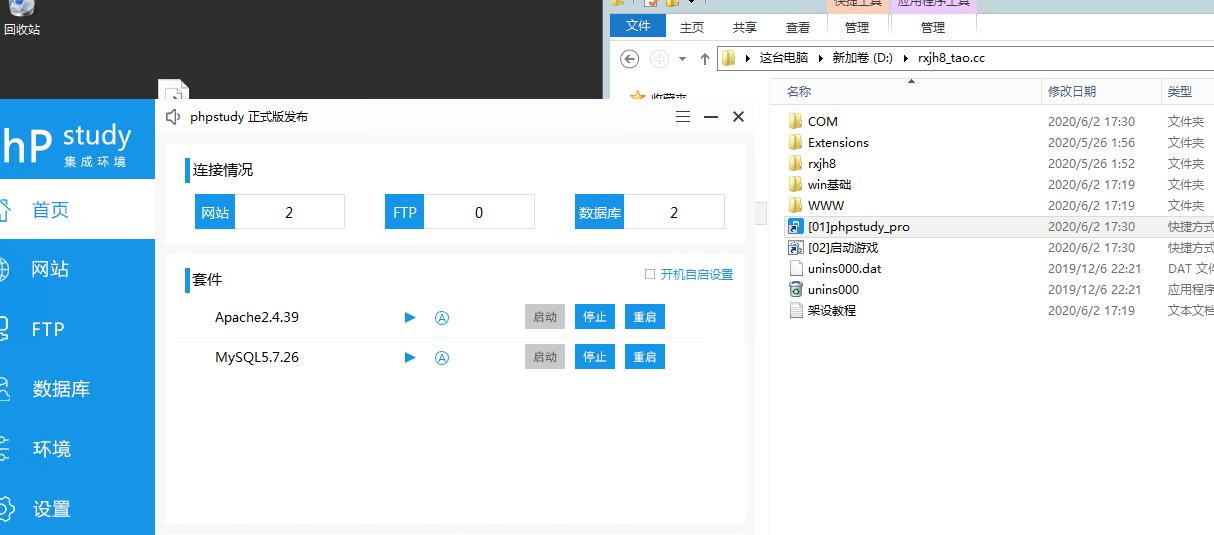The width and height of the screenshot is (1214, 535).
Task: Restart the MySQL5.7.26 service
Action: [645, 357]
